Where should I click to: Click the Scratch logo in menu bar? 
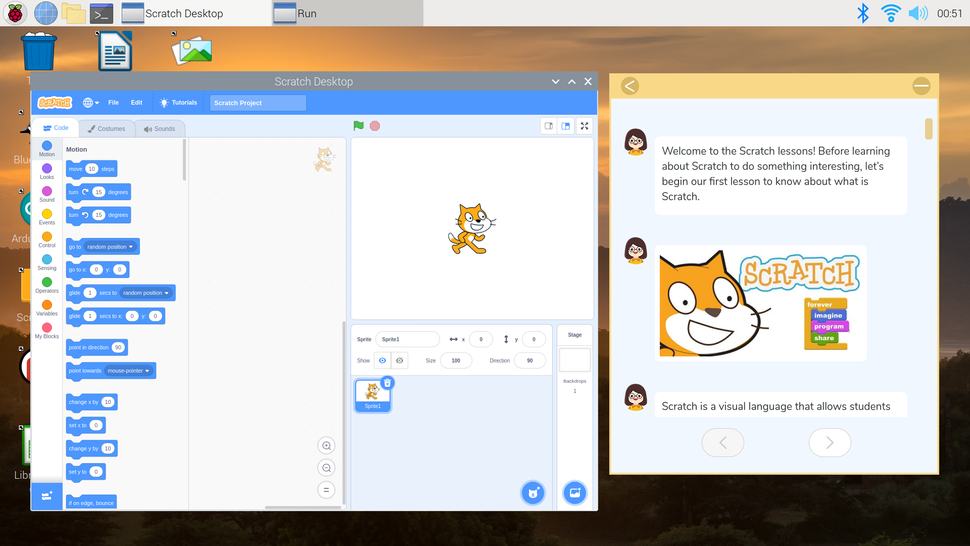coord(55,103)
